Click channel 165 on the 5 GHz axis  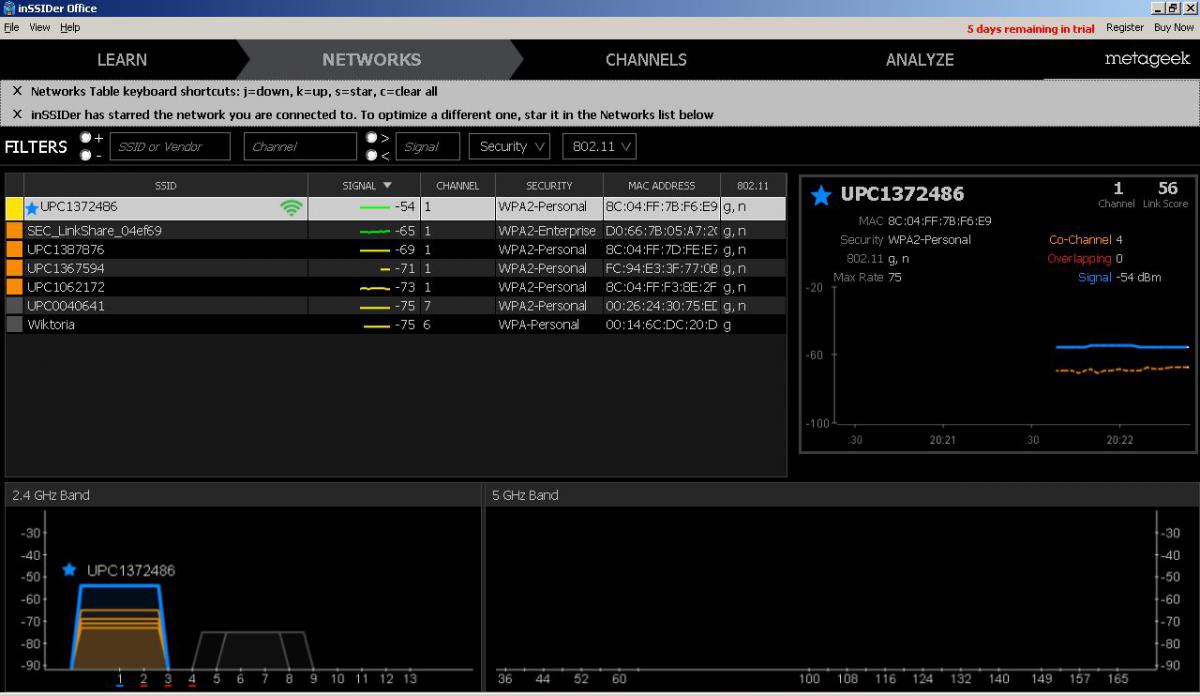[1117, 679]
